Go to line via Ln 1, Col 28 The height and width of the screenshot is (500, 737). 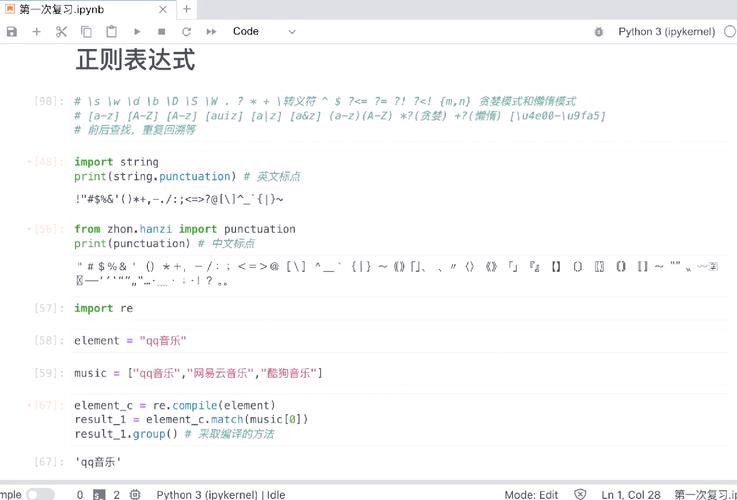coord(630,495)
